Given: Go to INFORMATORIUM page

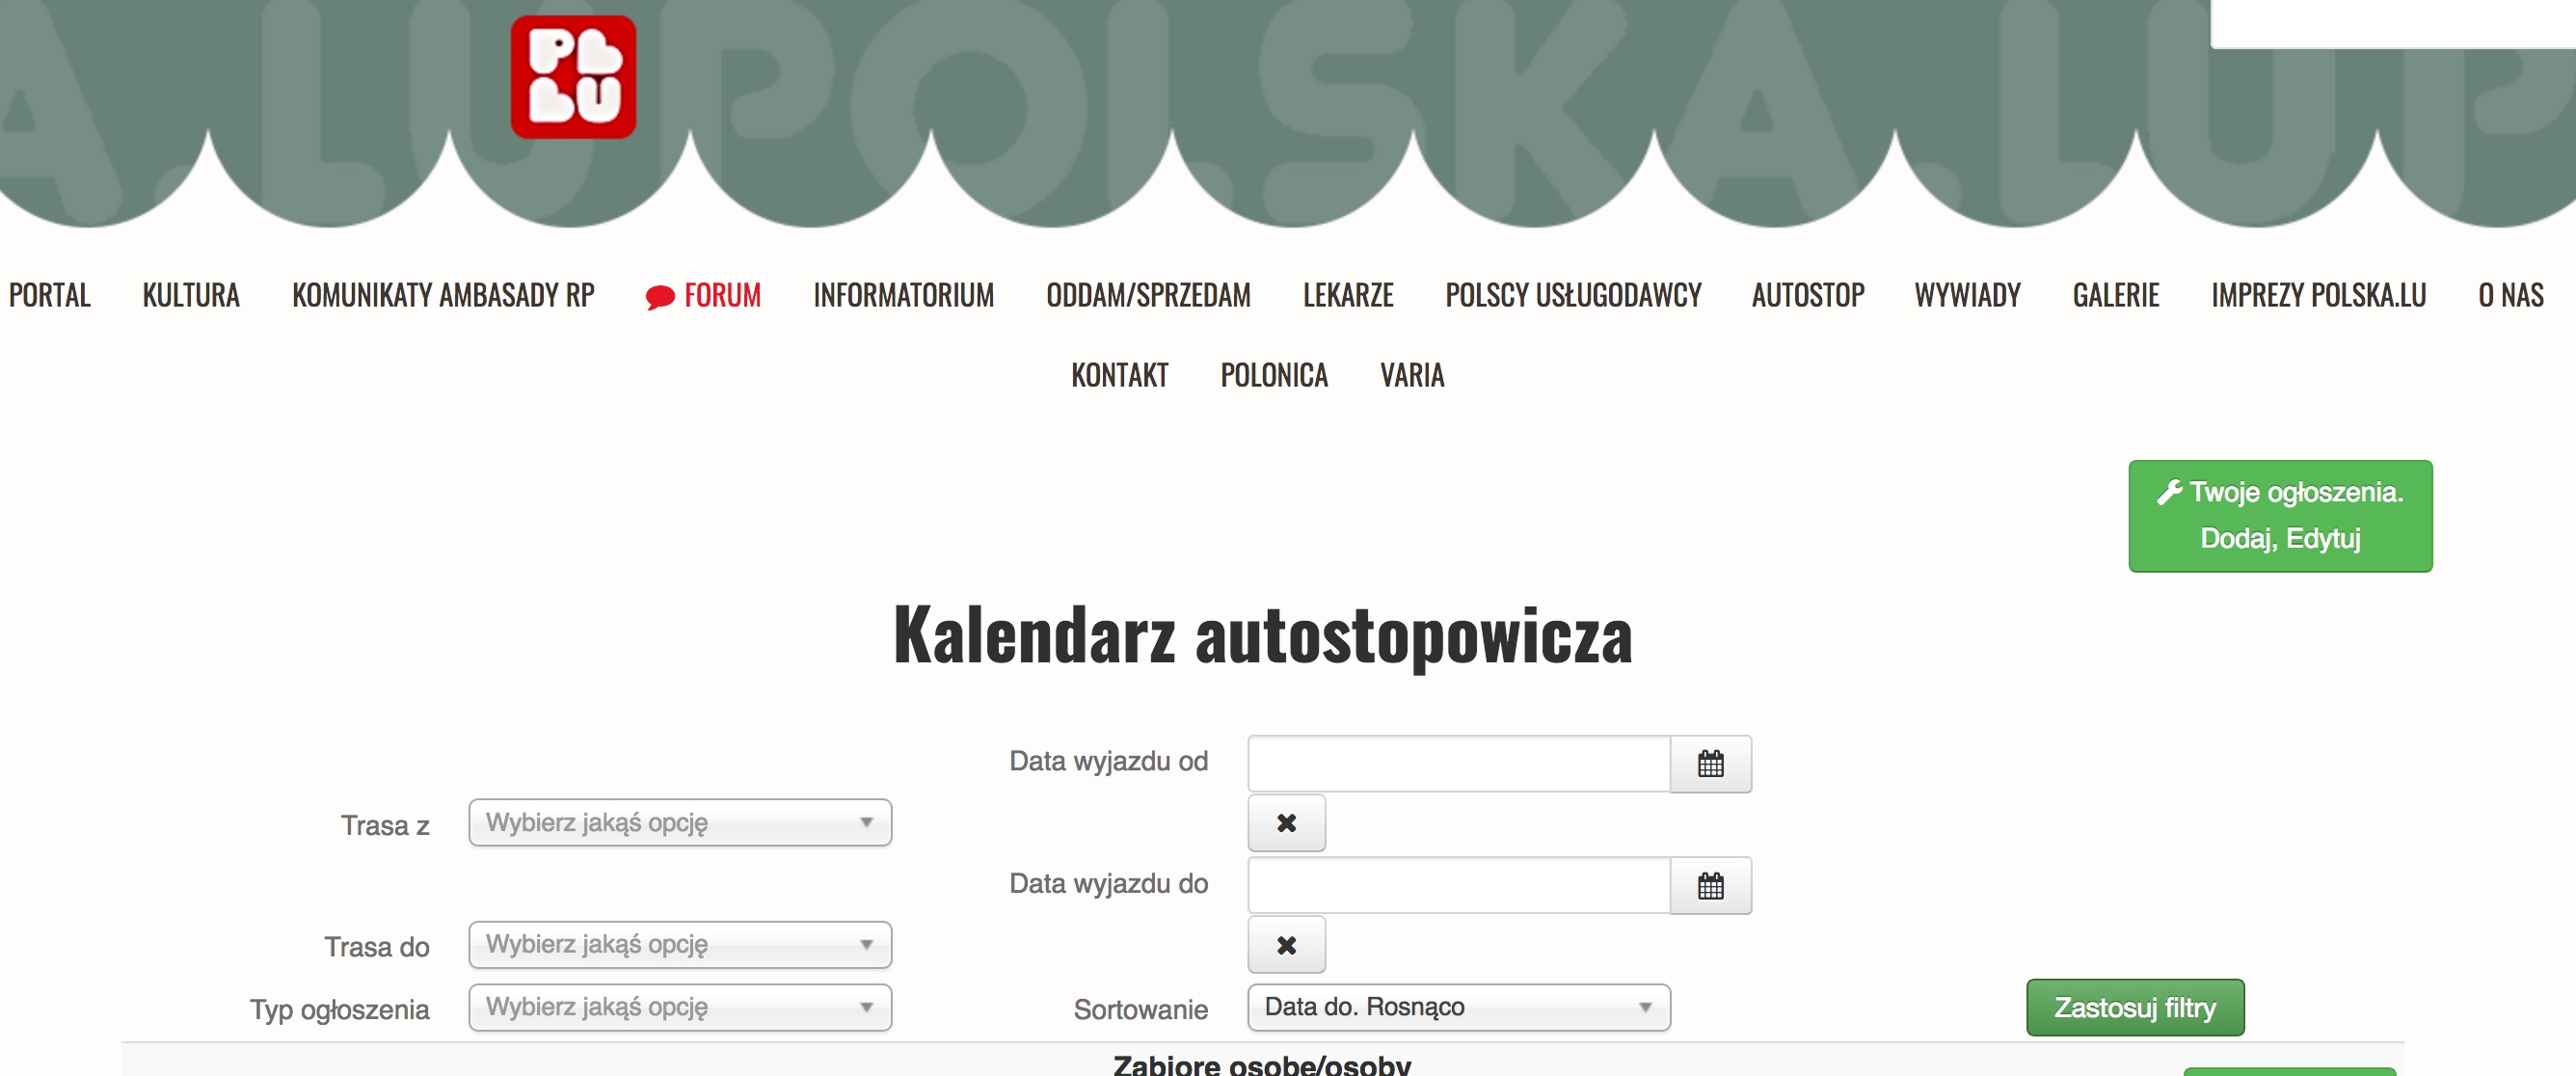Looking at the screenshot, I should point(903,295).
